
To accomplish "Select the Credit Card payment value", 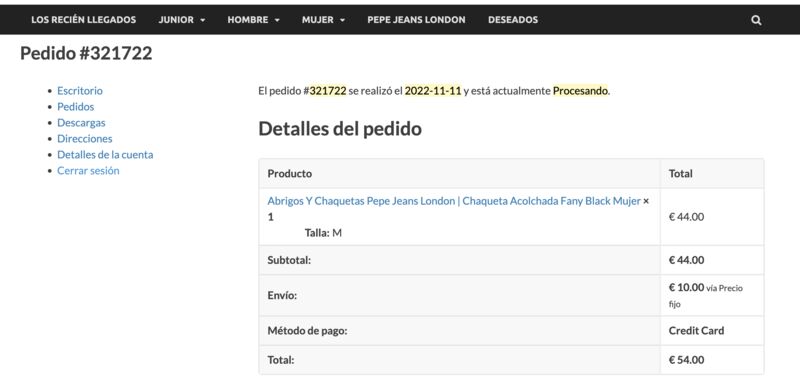I will 696,331.
